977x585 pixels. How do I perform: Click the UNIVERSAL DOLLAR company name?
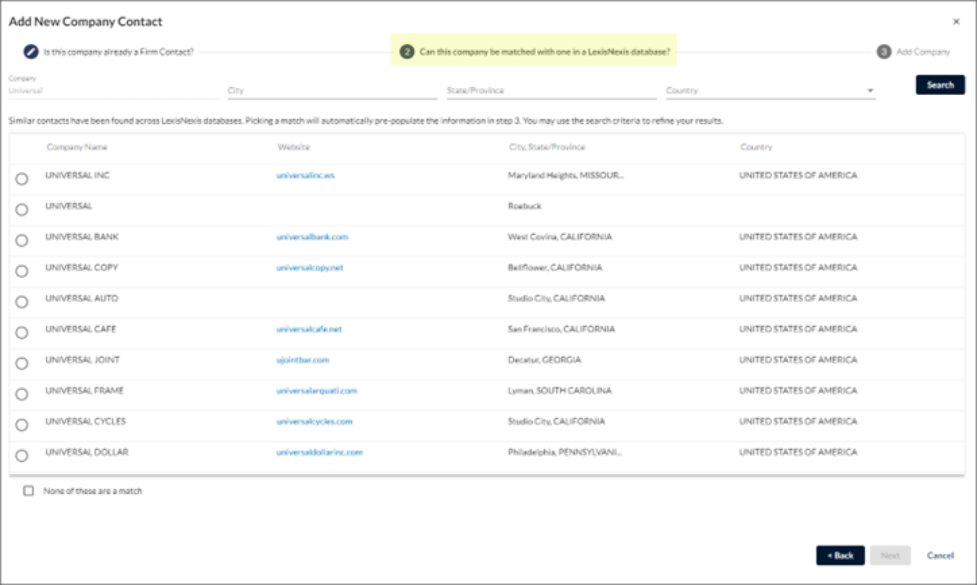tap(87, 452)
